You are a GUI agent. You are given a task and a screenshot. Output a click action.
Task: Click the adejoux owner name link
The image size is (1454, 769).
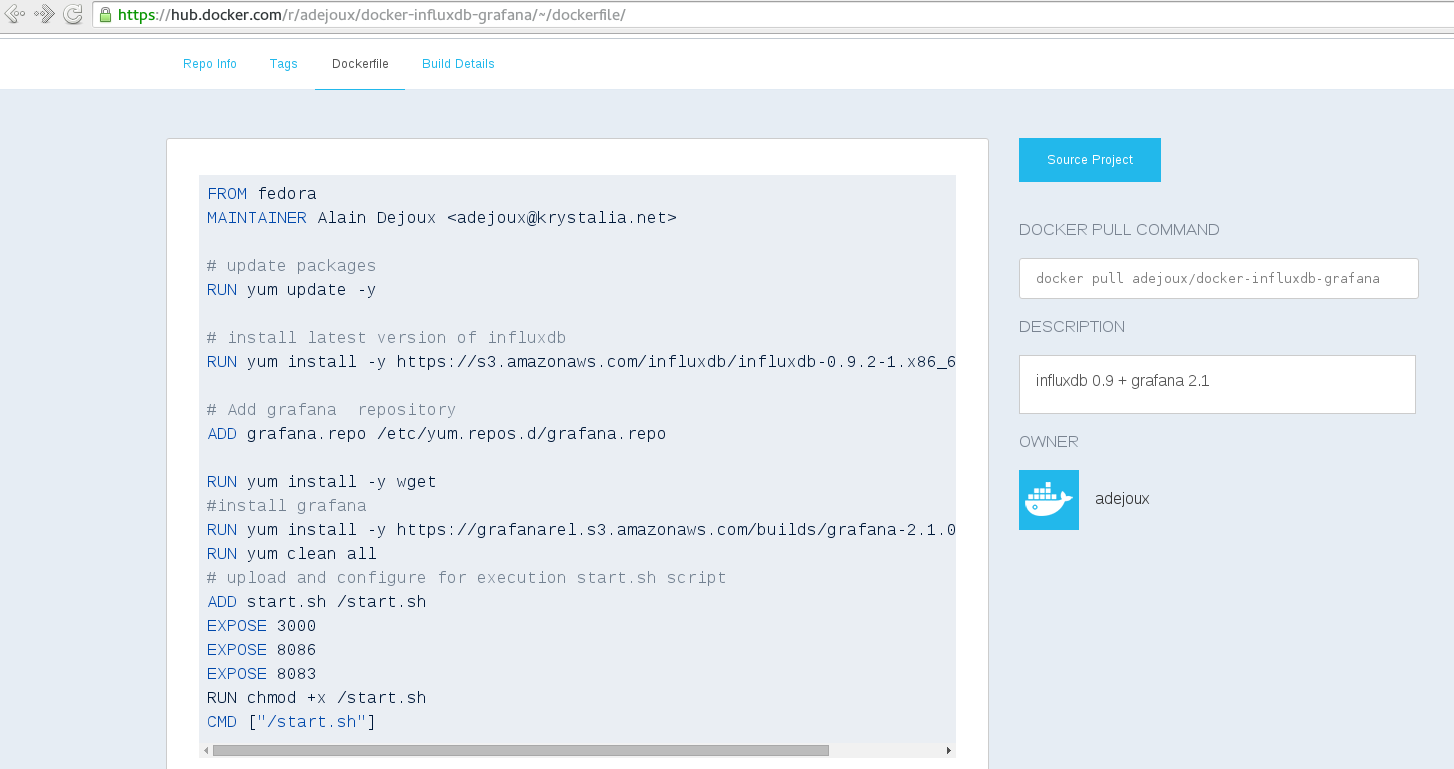pyautogui.click(x=1122, y=498)
